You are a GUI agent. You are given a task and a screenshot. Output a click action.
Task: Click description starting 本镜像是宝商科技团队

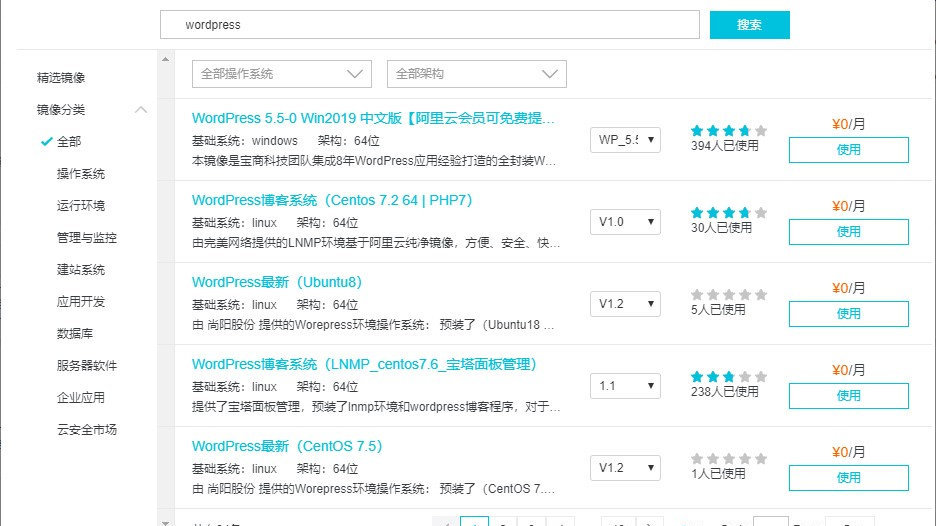[374, 161]
